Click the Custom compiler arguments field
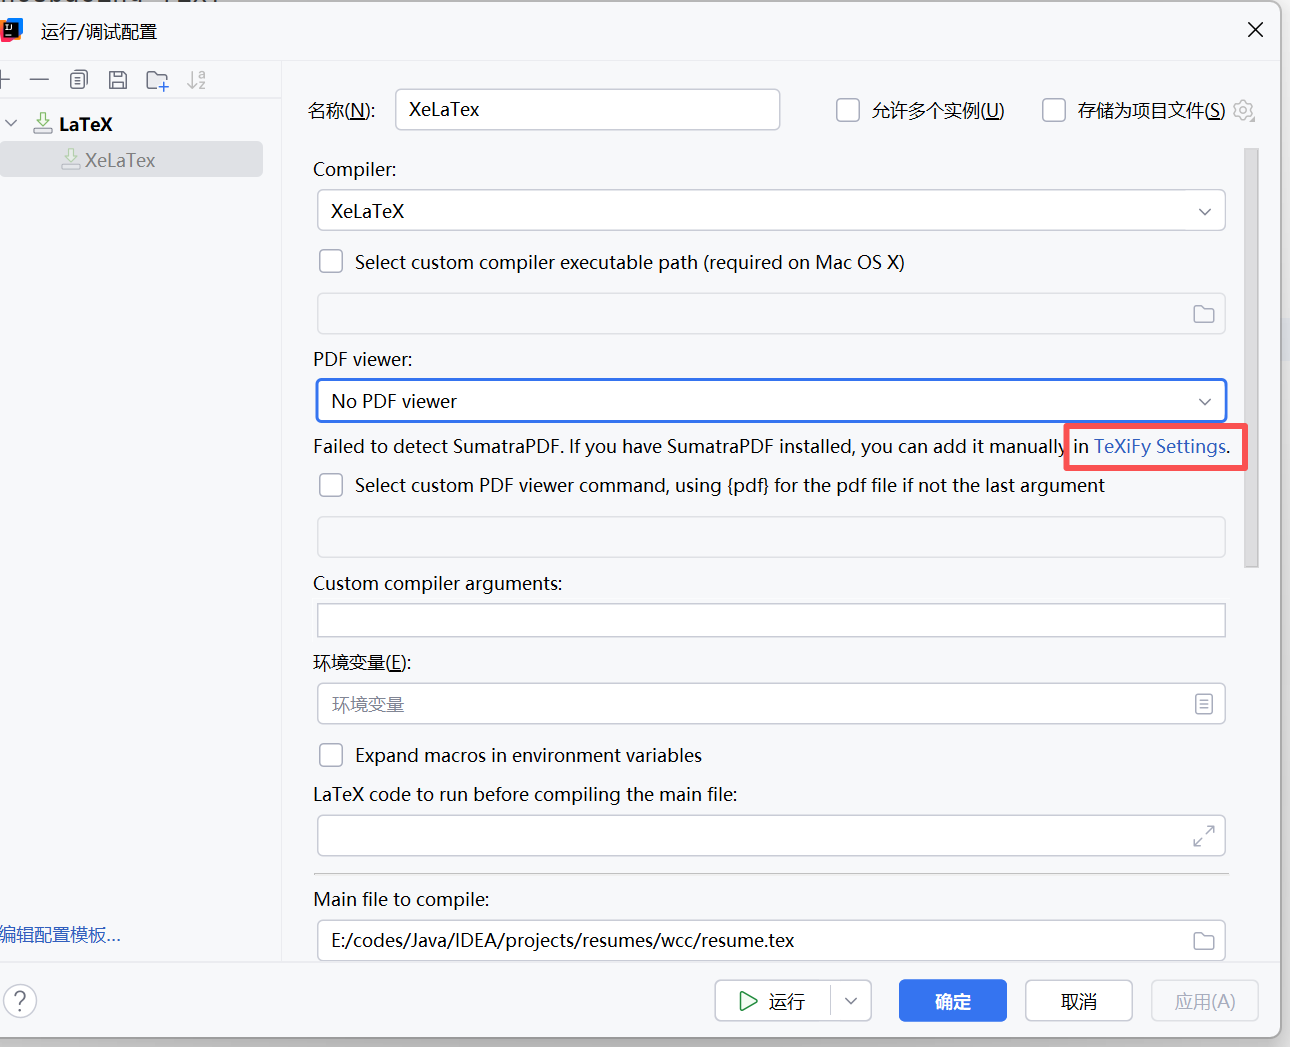The height and width of the screenshot is (1047, 1290). pos(770,620)
